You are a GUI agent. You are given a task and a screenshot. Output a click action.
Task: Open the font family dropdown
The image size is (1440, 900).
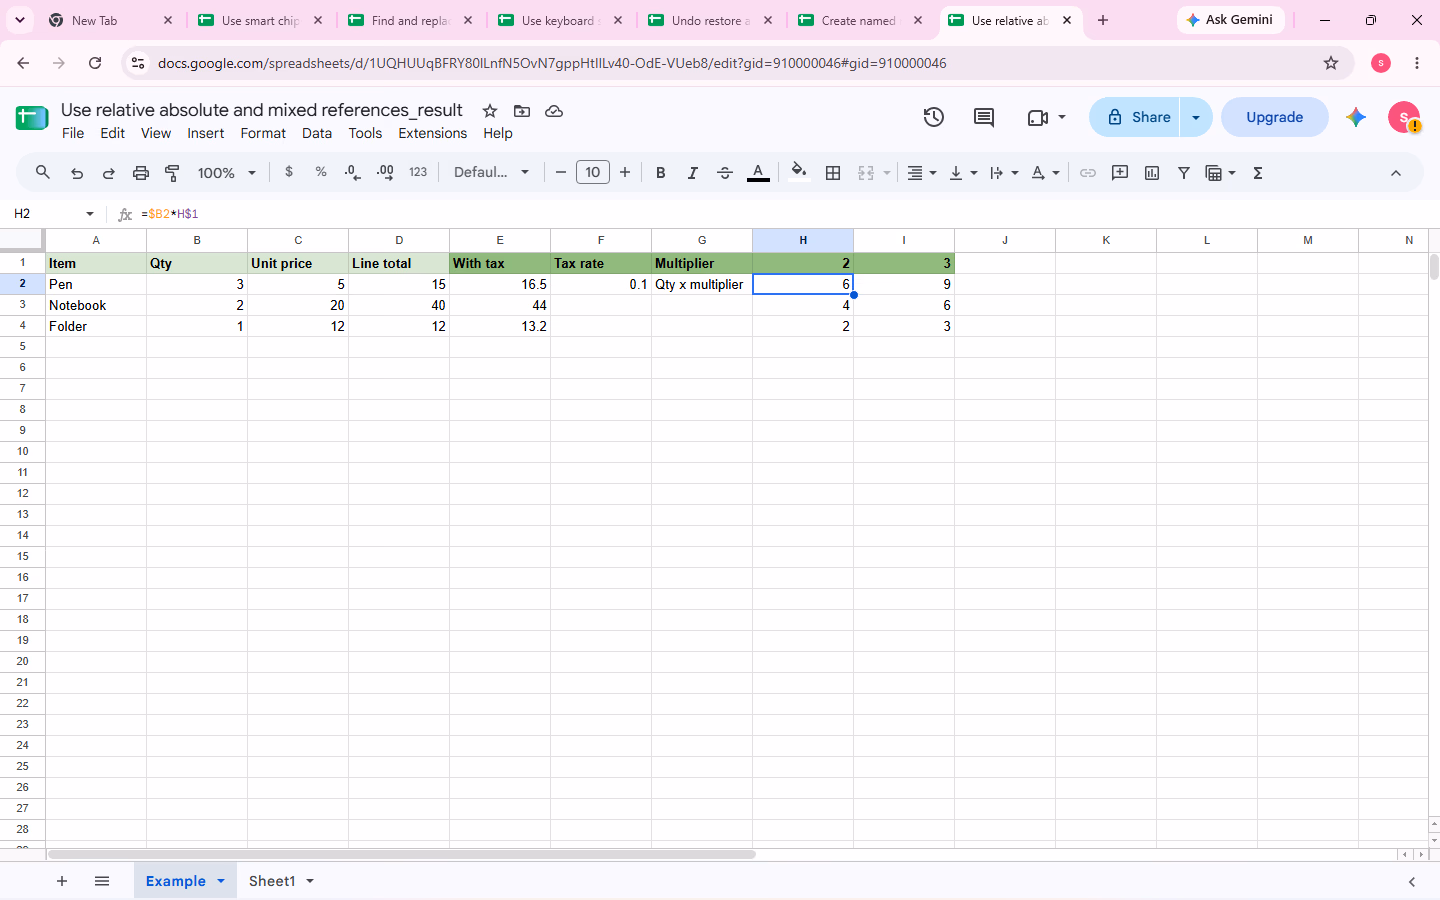click(491, 173)
